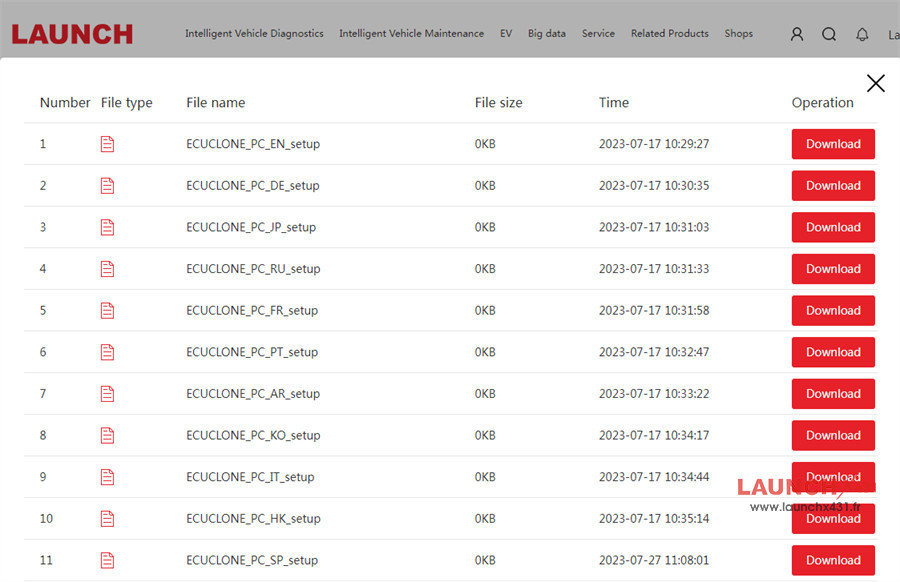Click file icon for ECUCLONE_PC_EN_setup

(x=107, y=144)
